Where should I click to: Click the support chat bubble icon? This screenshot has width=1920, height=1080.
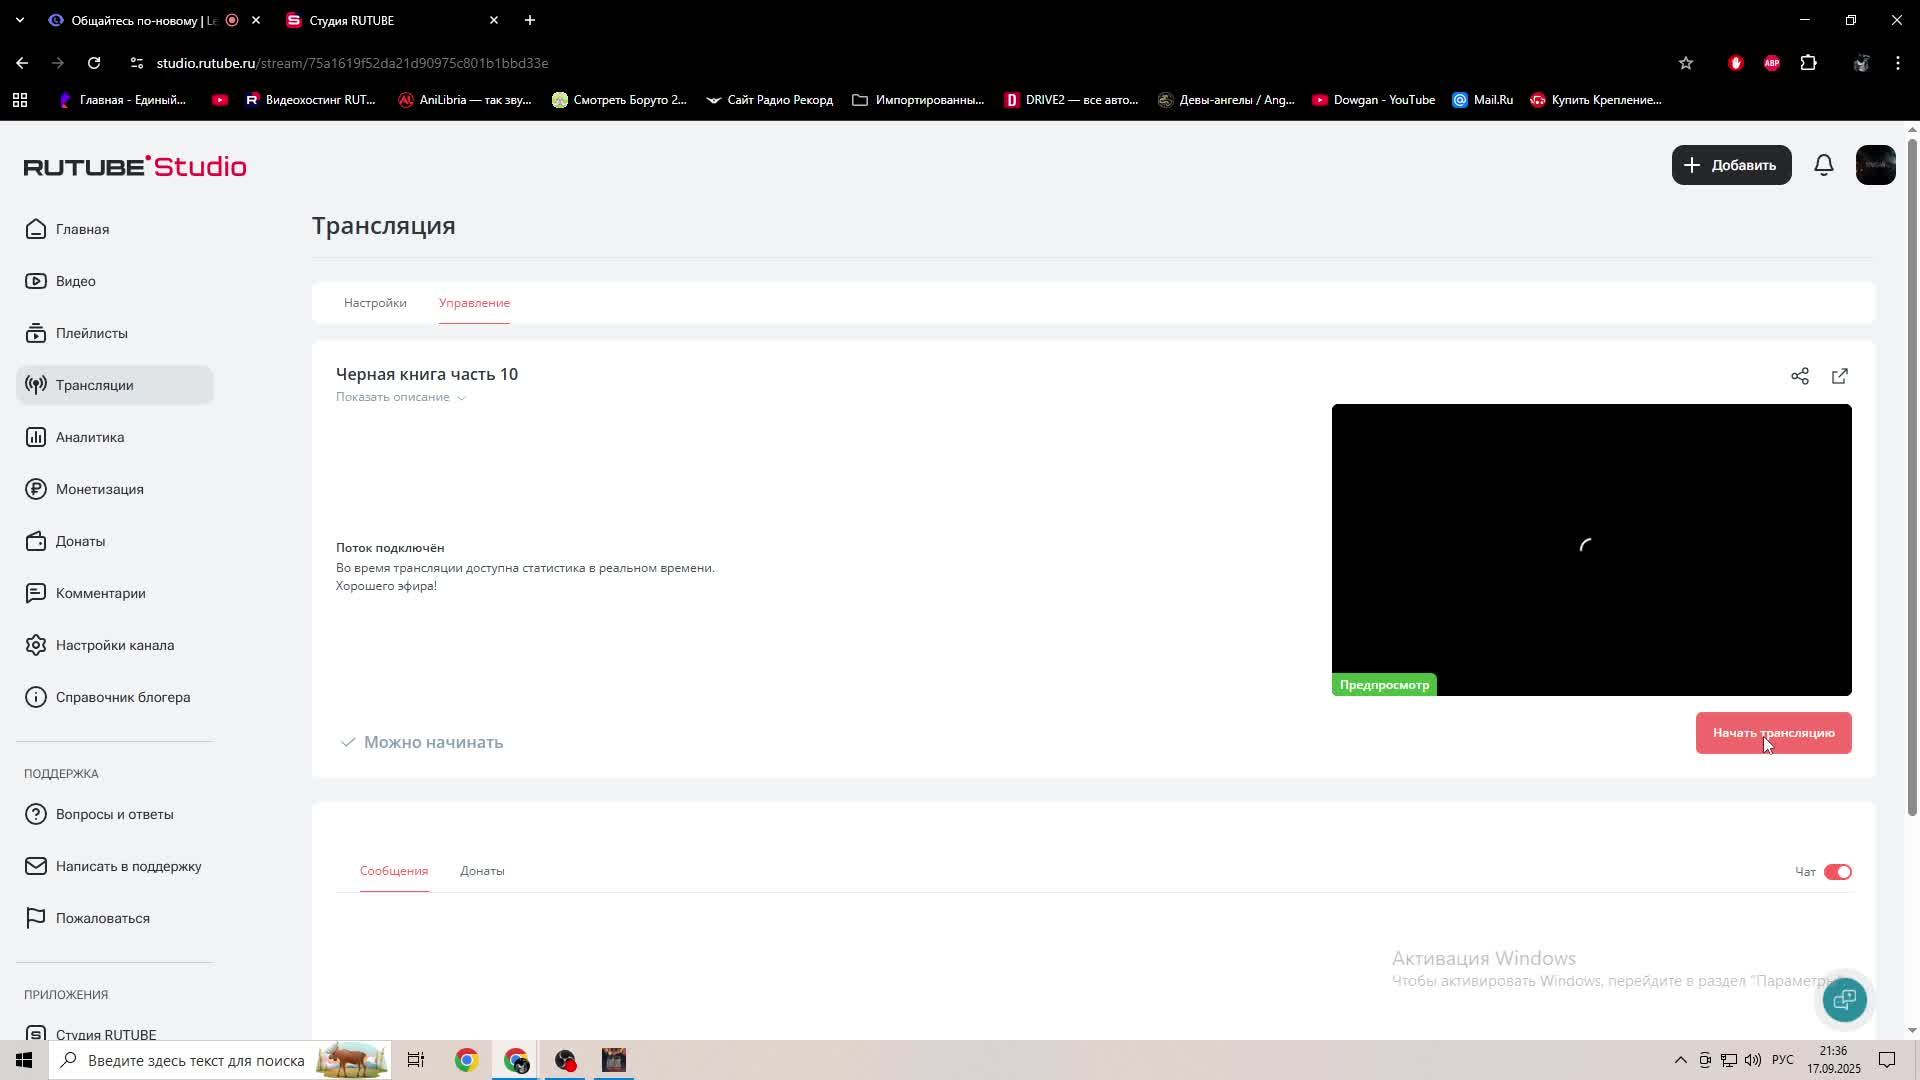click(1844, 999)
